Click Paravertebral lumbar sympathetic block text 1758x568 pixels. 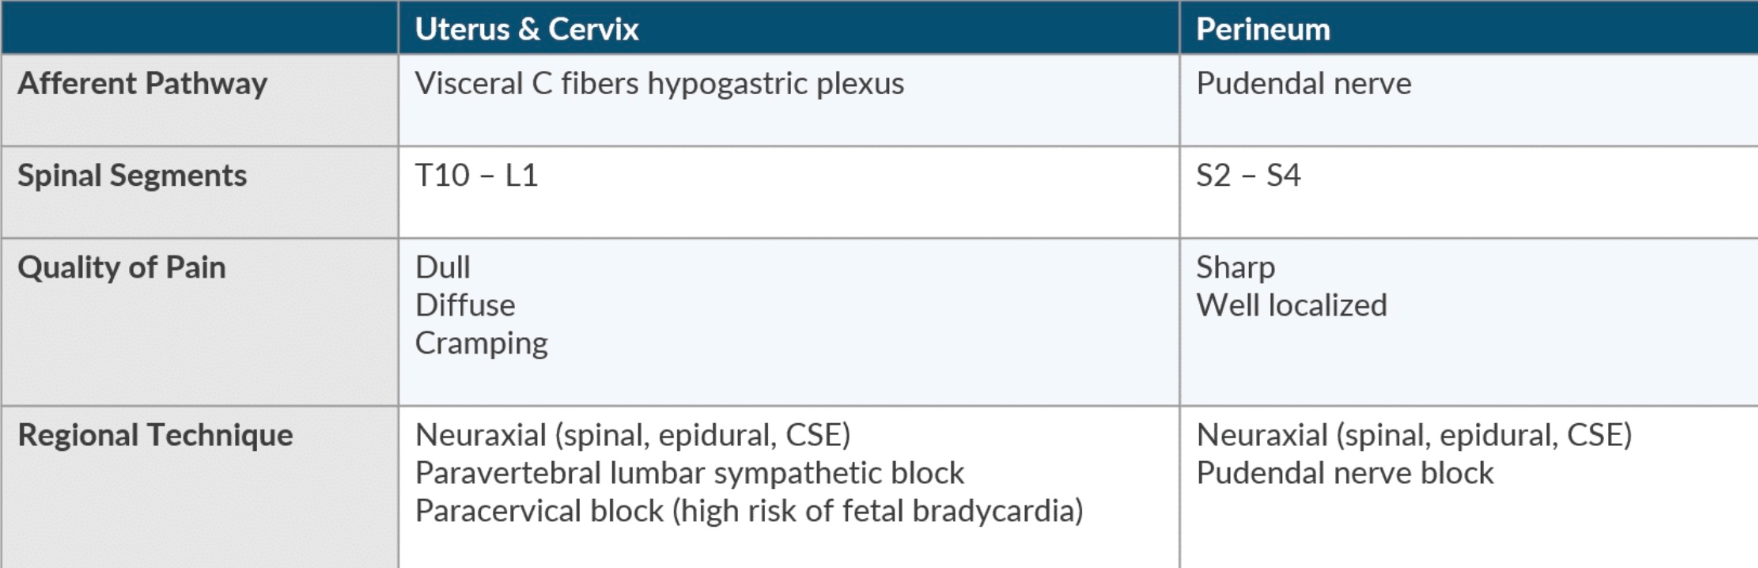tap(689, 473)
